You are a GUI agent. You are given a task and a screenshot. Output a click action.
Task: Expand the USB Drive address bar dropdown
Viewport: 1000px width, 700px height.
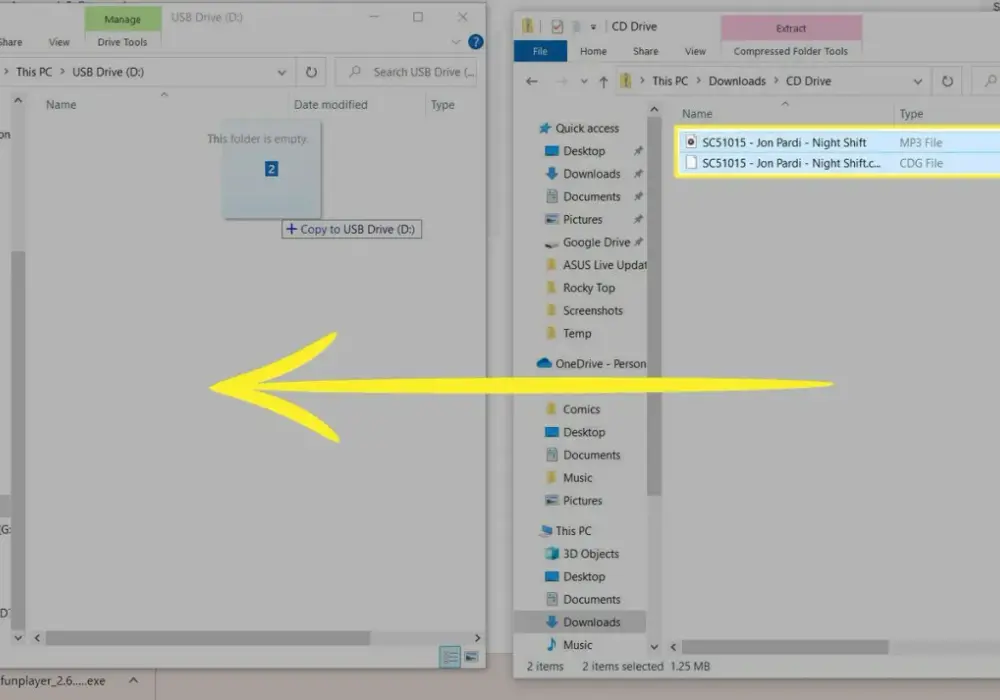281,72
